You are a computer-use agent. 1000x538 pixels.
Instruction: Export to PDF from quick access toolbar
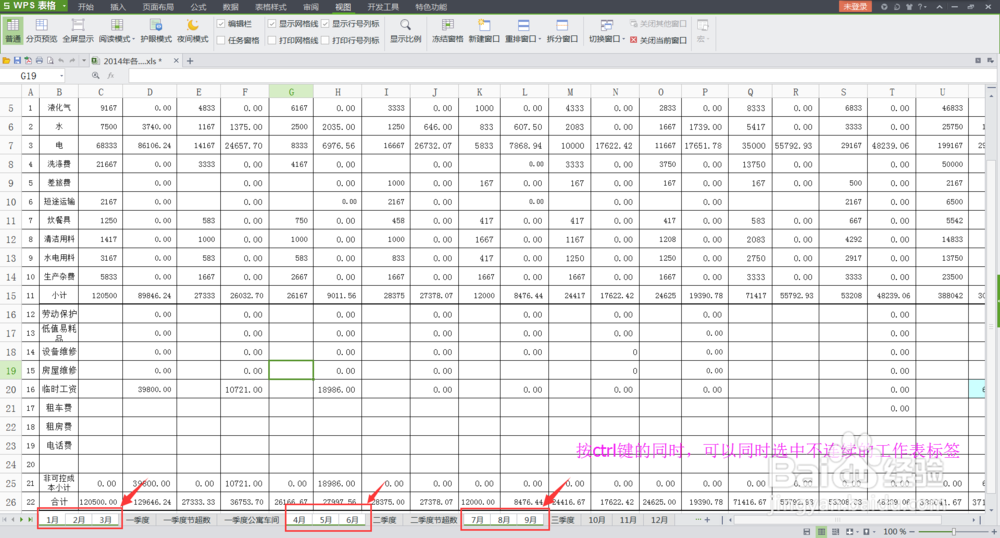point(28,61)
